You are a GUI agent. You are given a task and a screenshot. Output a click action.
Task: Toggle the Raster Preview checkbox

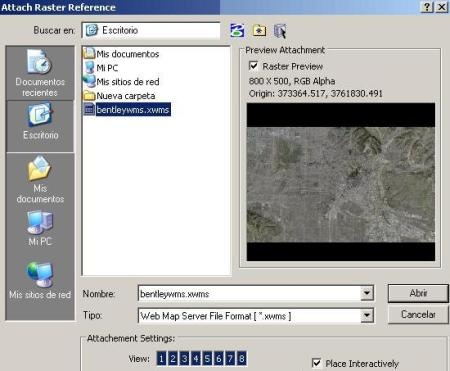254,65
